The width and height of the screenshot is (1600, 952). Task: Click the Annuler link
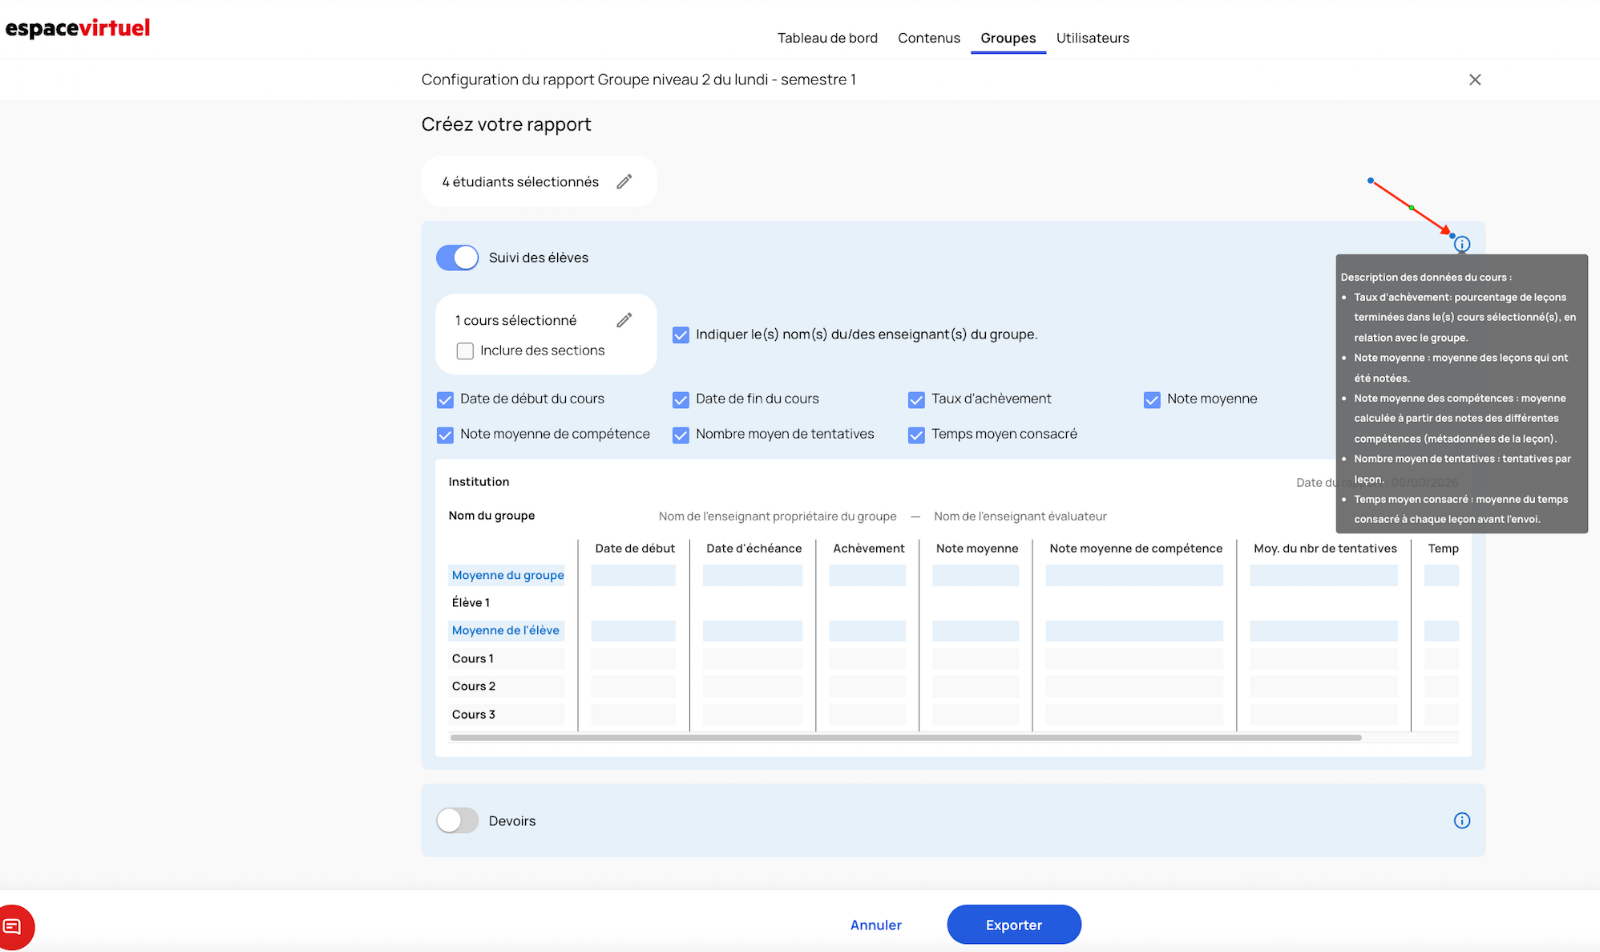(x=876, y=925)
